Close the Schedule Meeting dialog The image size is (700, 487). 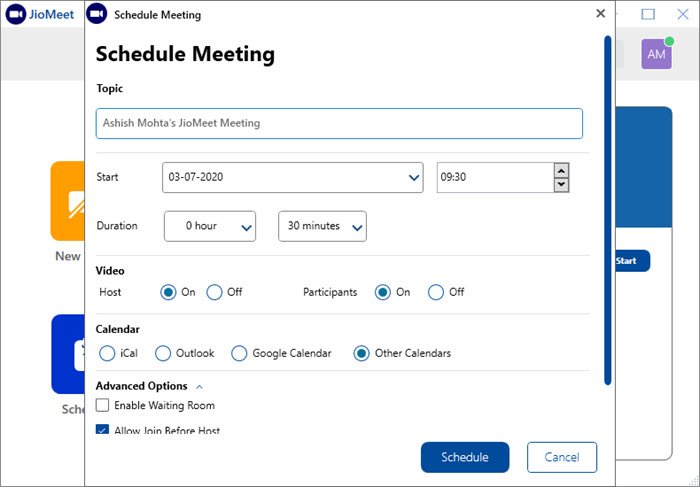(600, 13)
